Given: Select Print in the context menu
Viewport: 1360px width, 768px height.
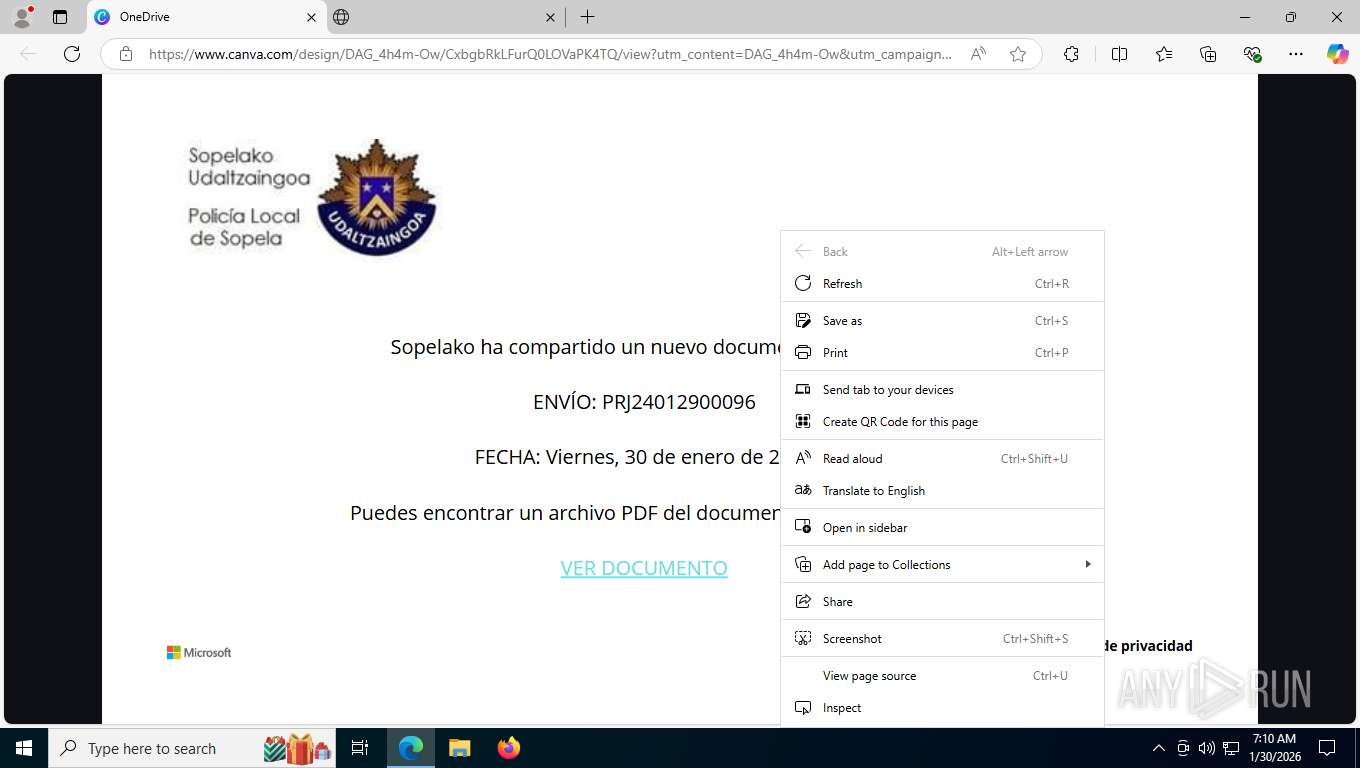Looking at the screenshot, I should pyautogui.click(x=942, y=352).
